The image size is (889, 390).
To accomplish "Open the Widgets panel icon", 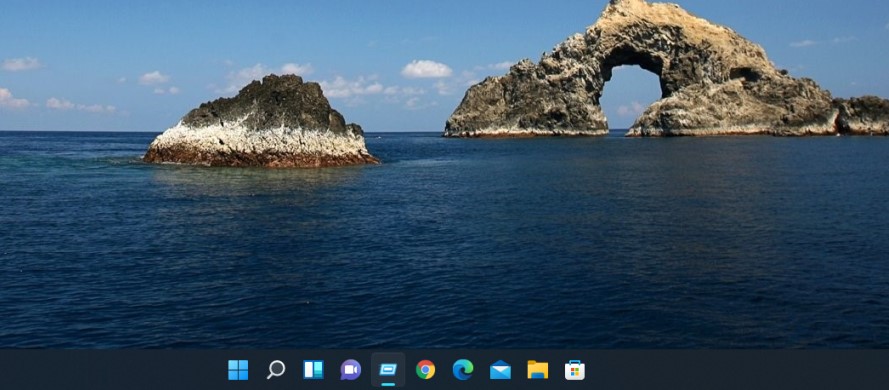I will point(313,370).
